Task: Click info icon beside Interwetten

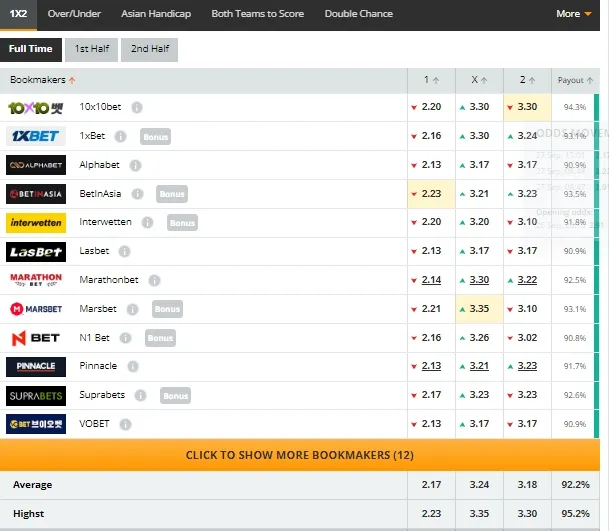Action: coord(147,223)
